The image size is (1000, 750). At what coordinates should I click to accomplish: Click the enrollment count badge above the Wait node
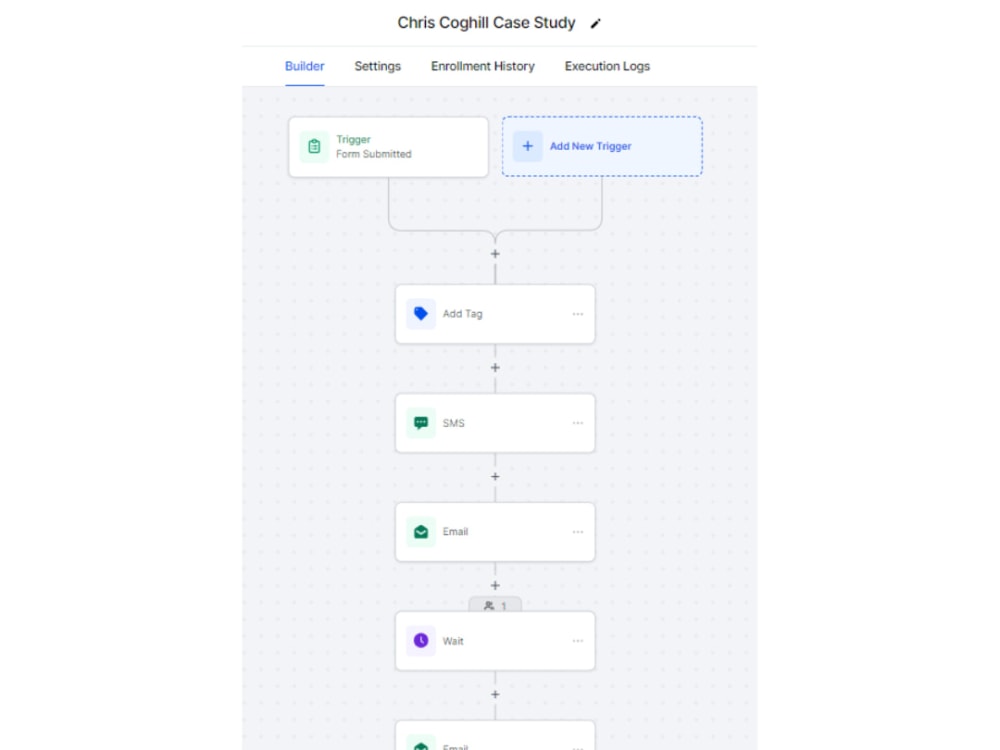pyautogui.click(x=495, y=605)
